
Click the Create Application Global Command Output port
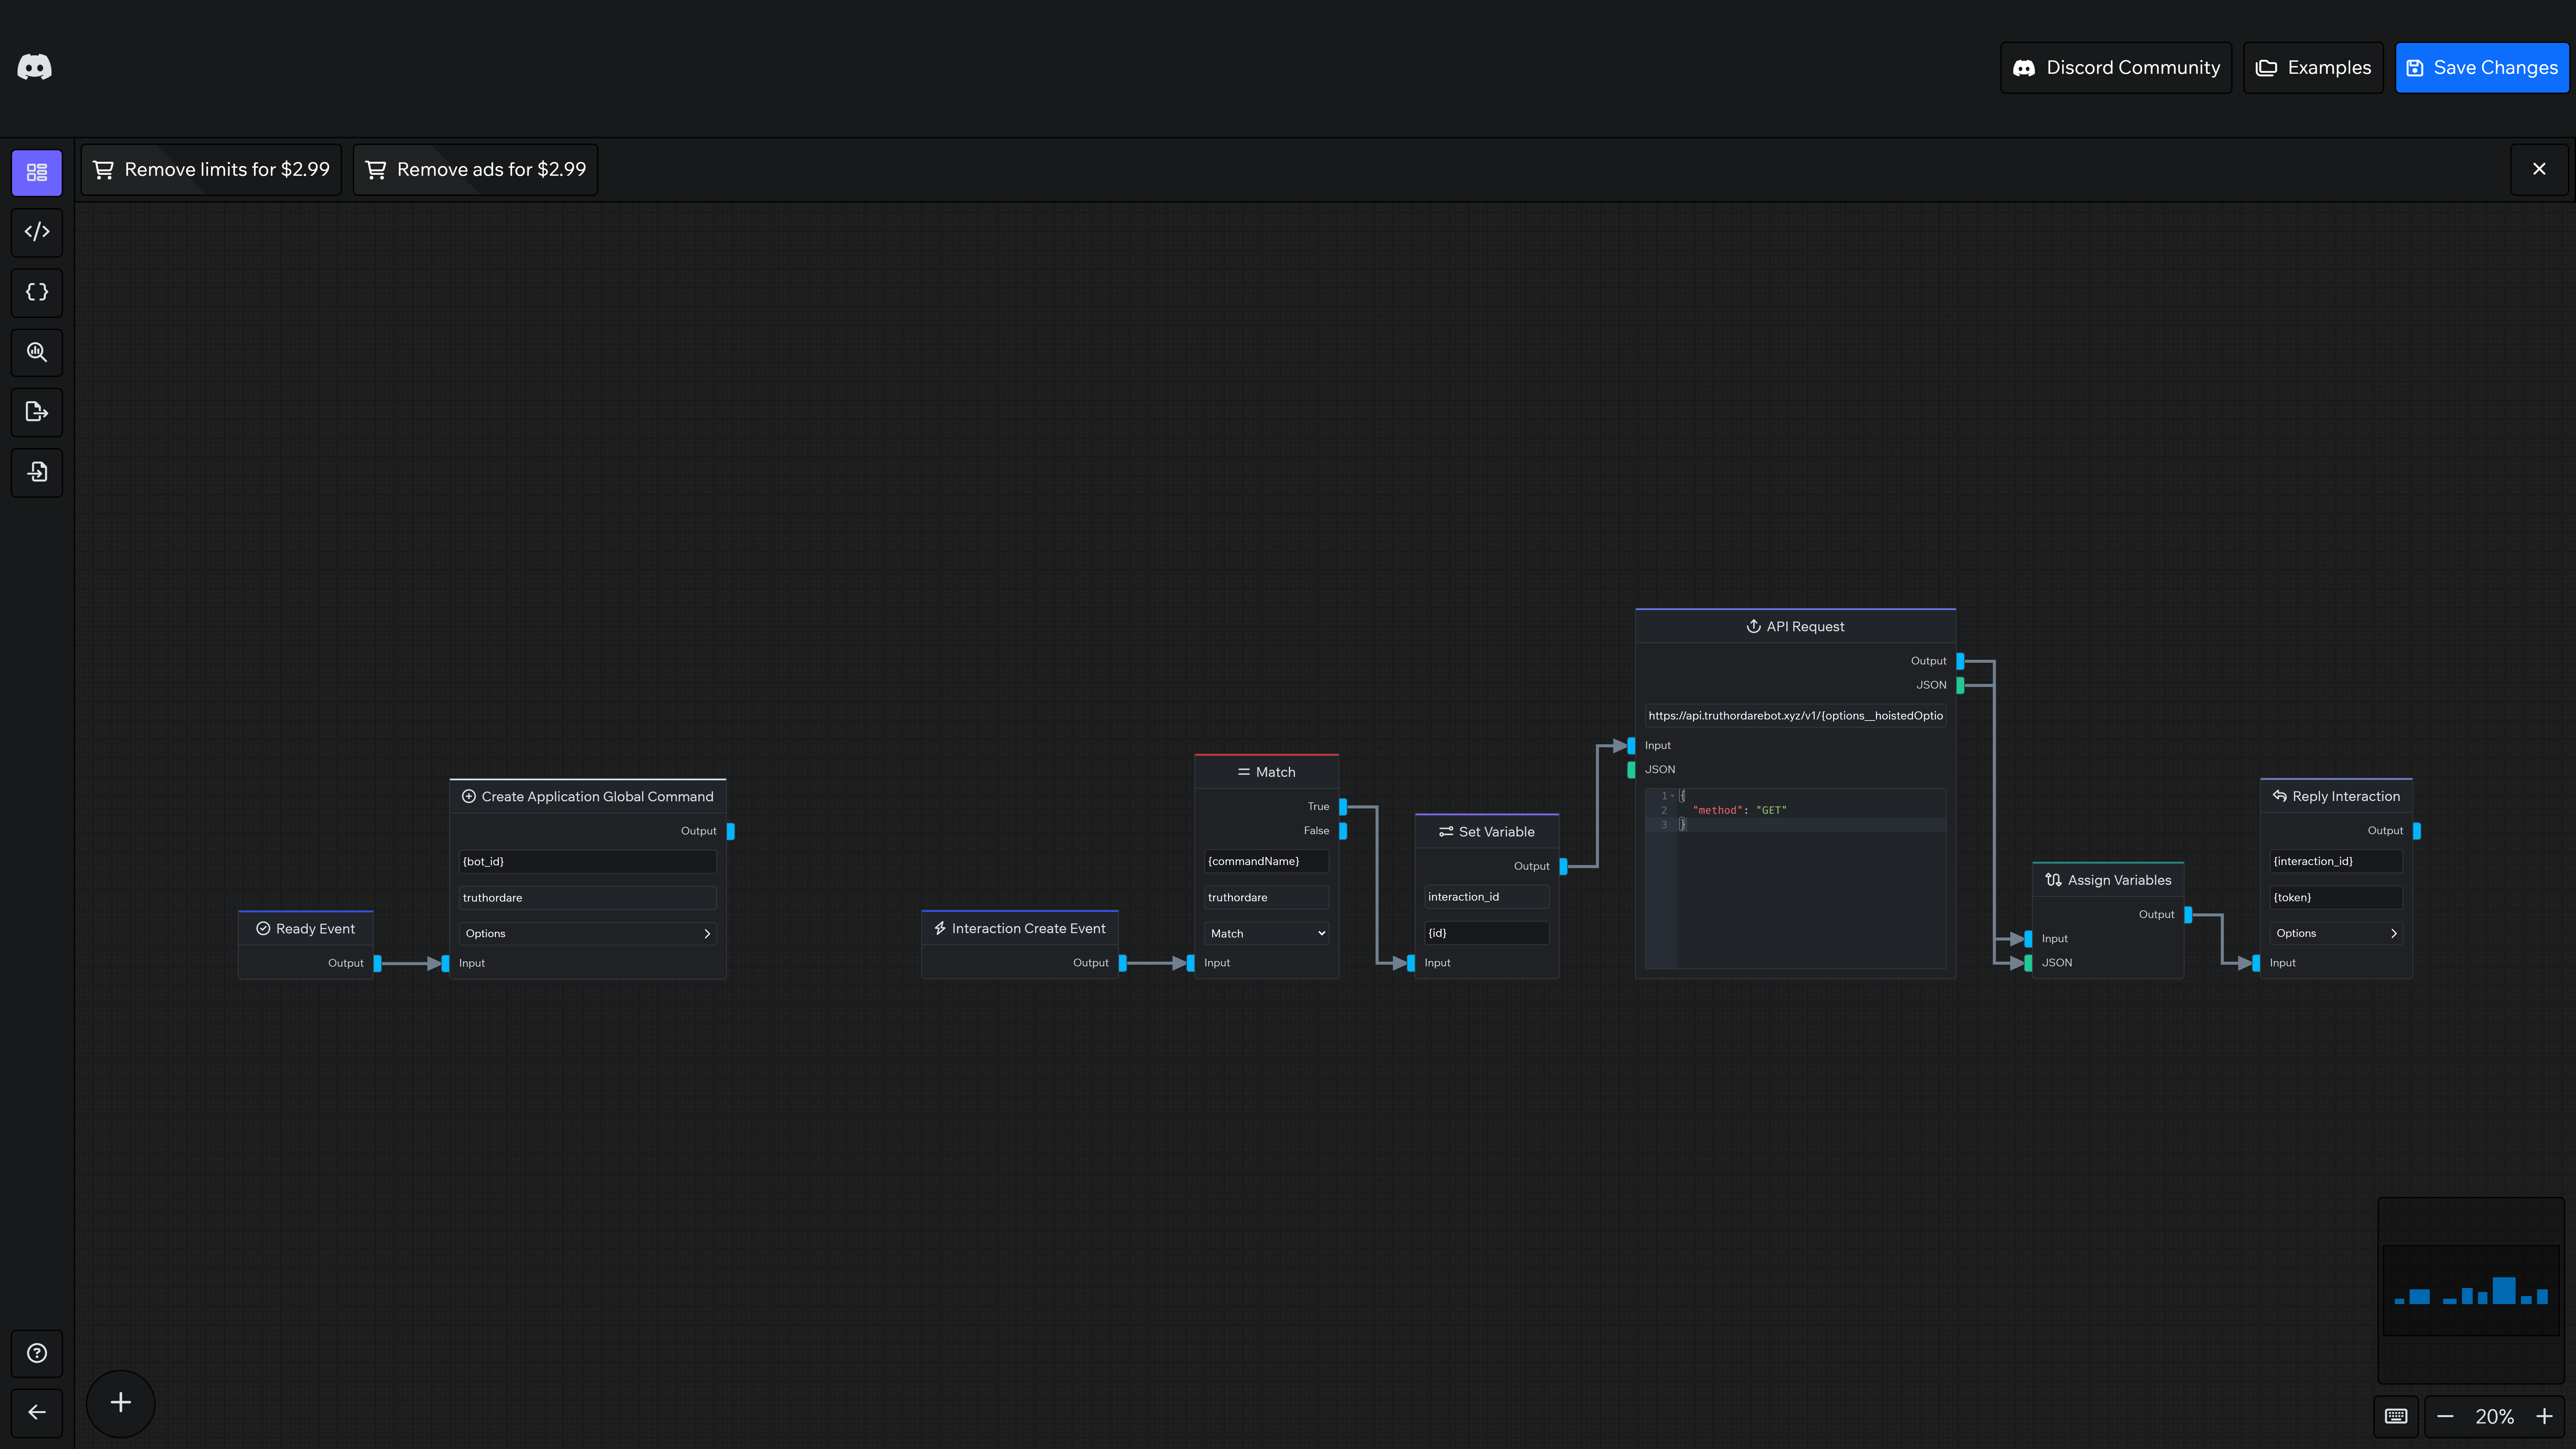731,831
